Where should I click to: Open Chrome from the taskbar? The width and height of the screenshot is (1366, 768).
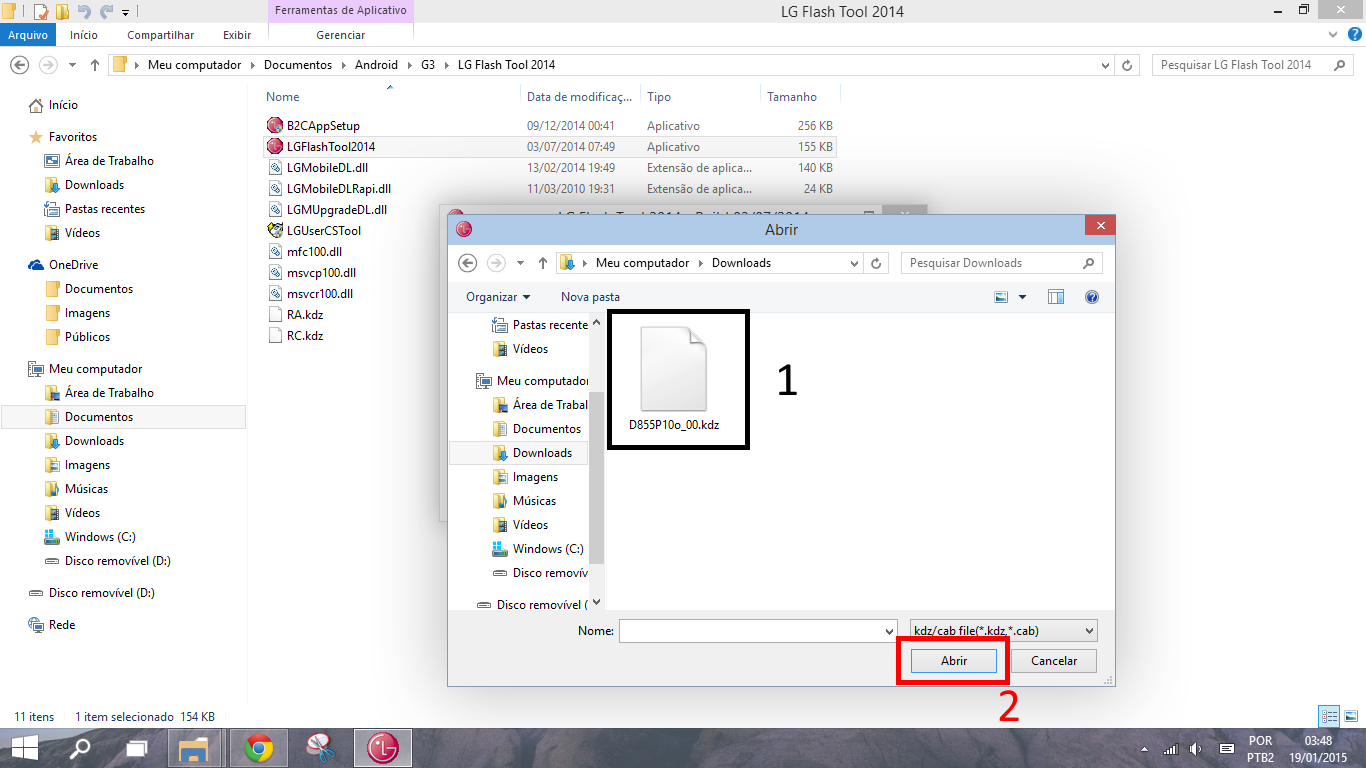(259, 748)
